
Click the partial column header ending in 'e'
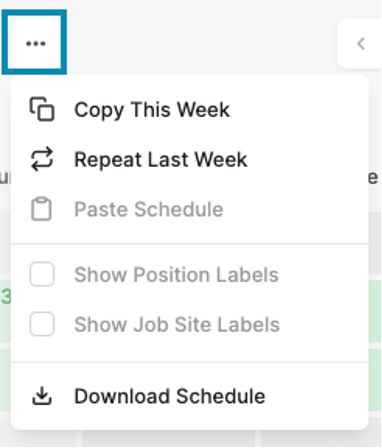(x=373, y=177)
